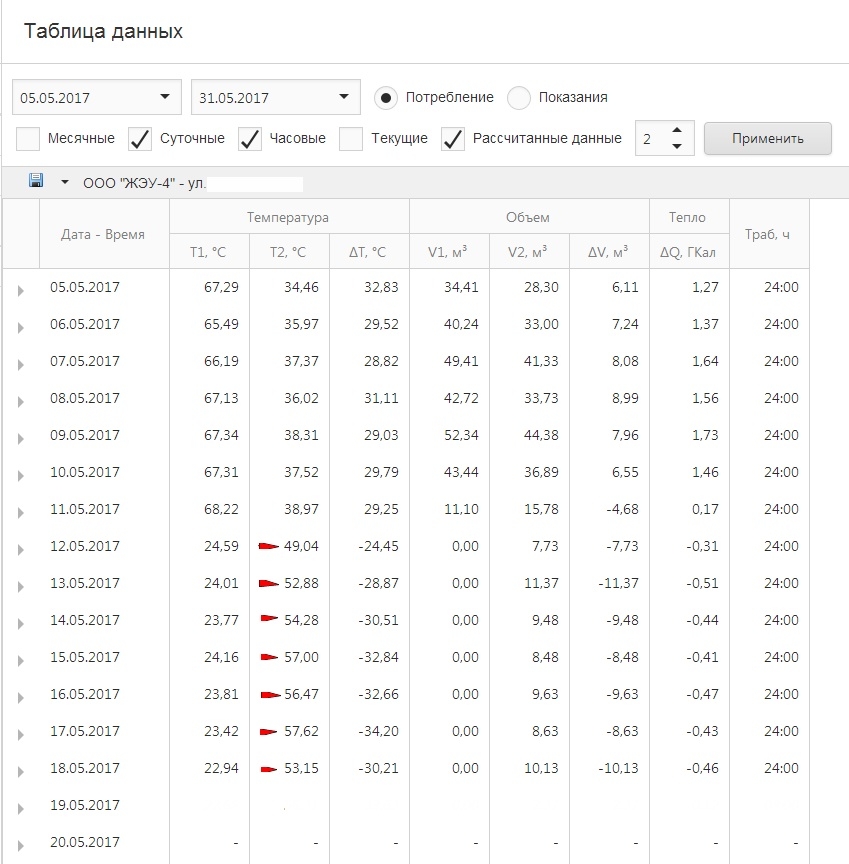Expand the 08.05.2017 row
This screenshot has width=849, height=864.
click(20, 401)
